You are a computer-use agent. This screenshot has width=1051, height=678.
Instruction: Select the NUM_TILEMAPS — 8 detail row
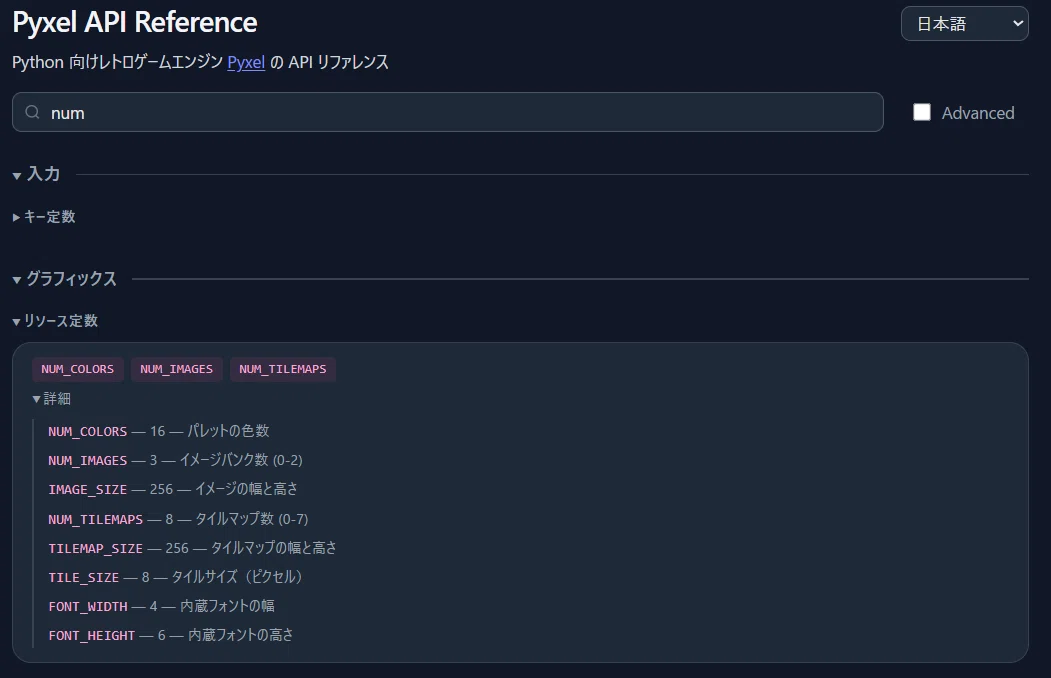[x=178, y=519]
